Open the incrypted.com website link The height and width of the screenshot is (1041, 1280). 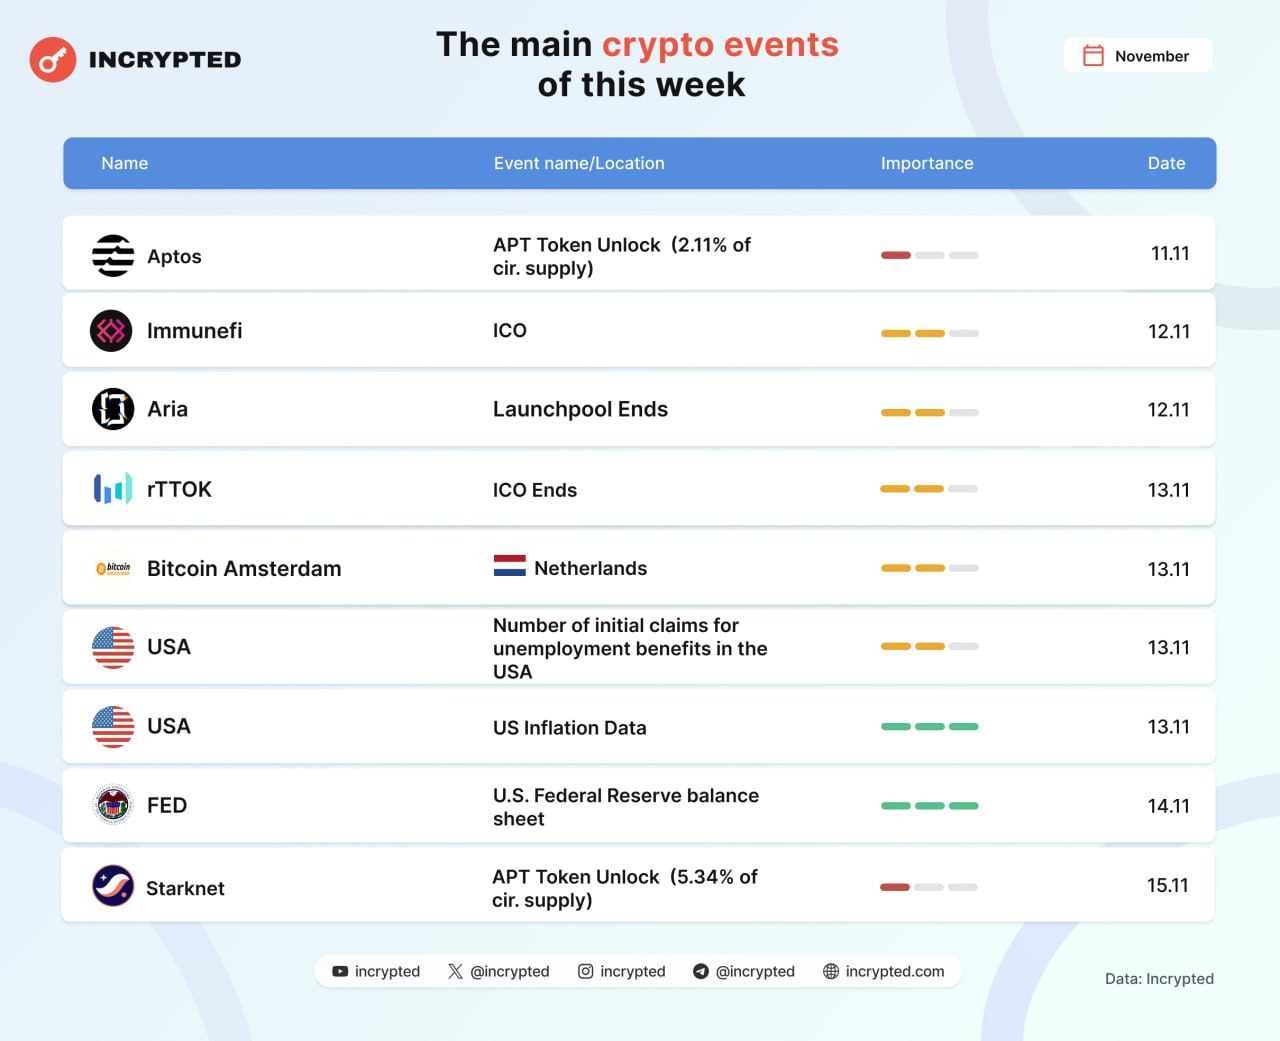(x=884, y=971)
